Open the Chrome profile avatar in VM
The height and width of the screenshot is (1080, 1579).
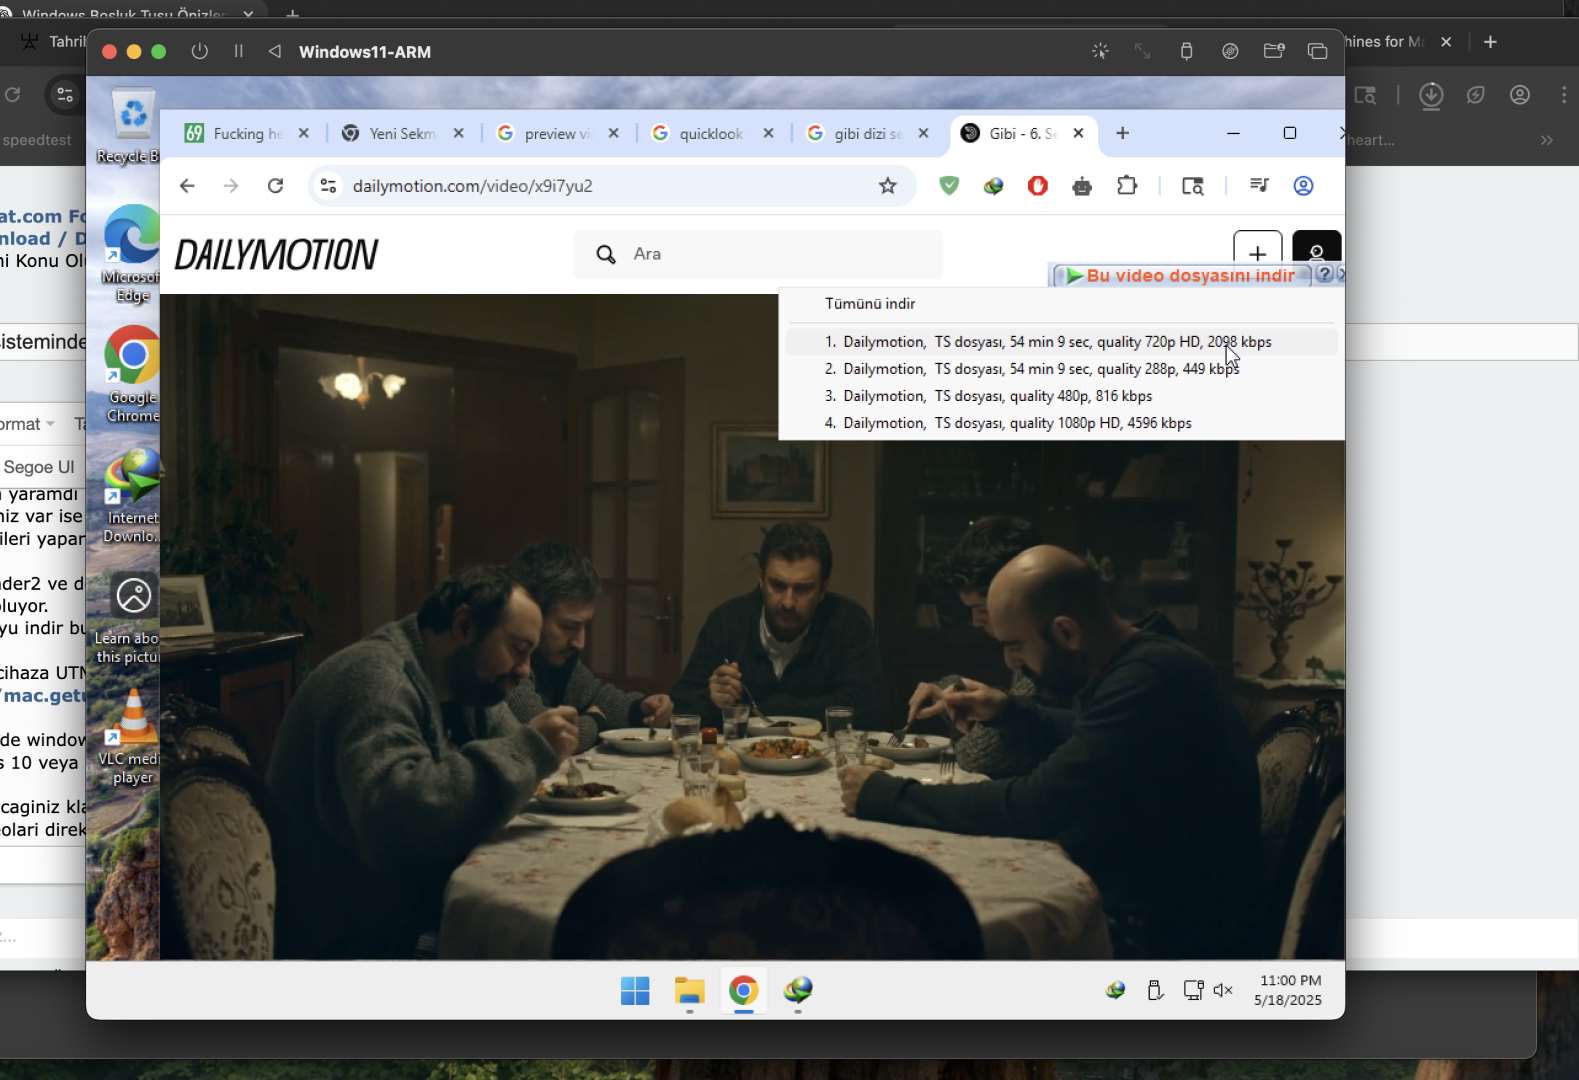point(1303,186)
